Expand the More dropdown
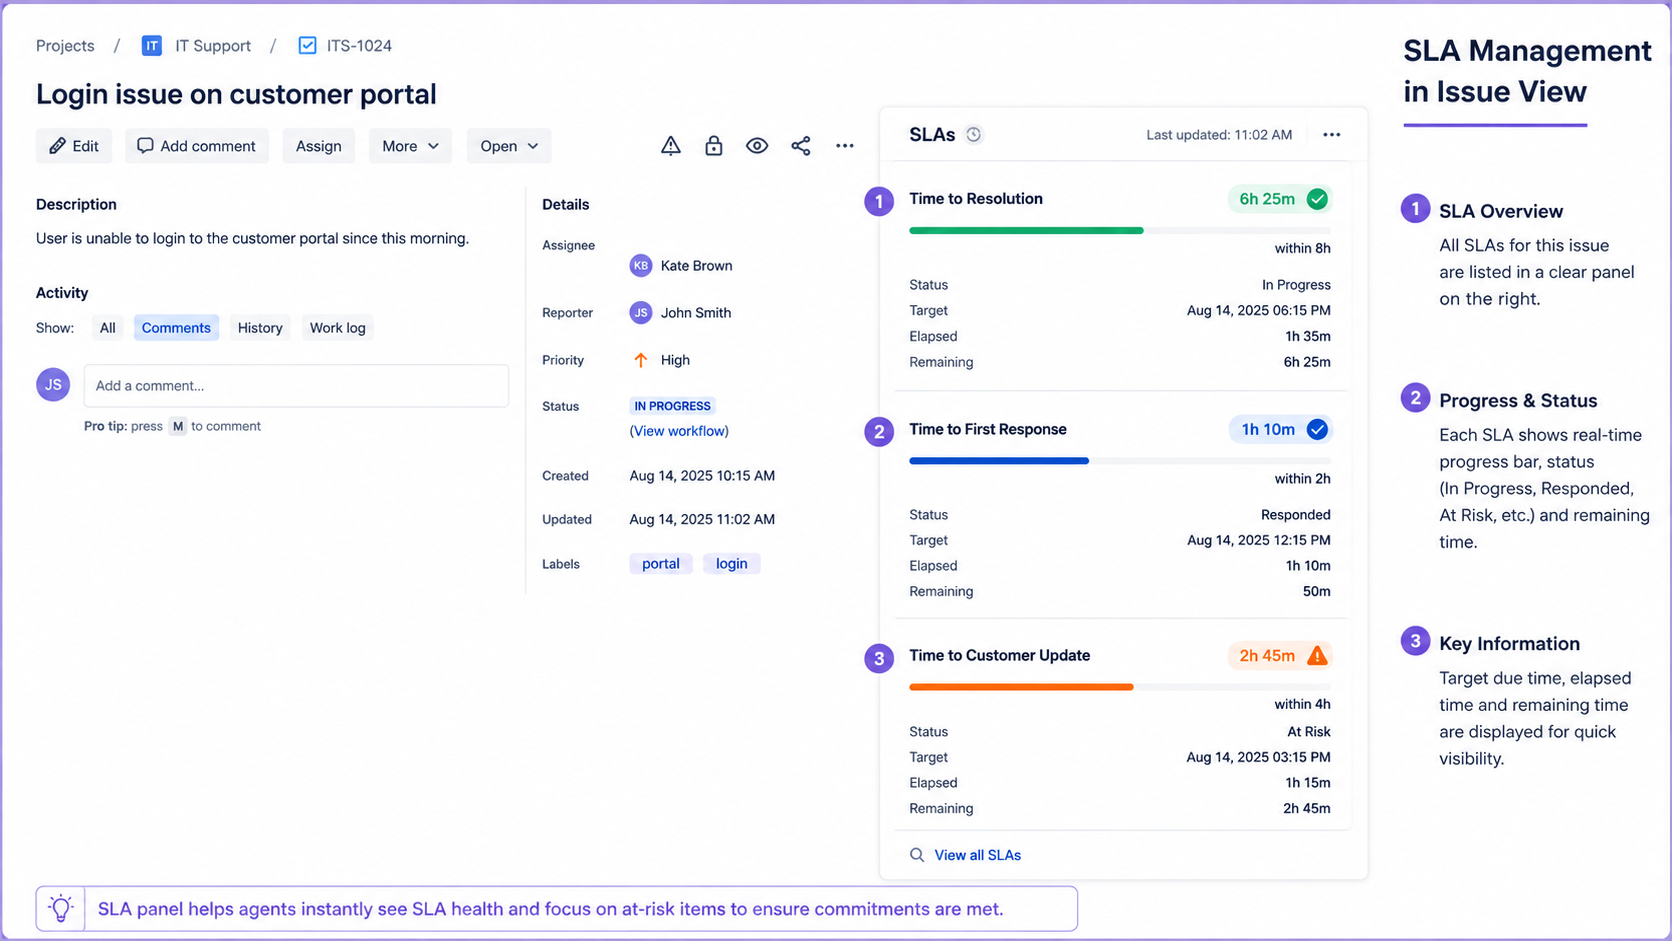 coord(410,146)
